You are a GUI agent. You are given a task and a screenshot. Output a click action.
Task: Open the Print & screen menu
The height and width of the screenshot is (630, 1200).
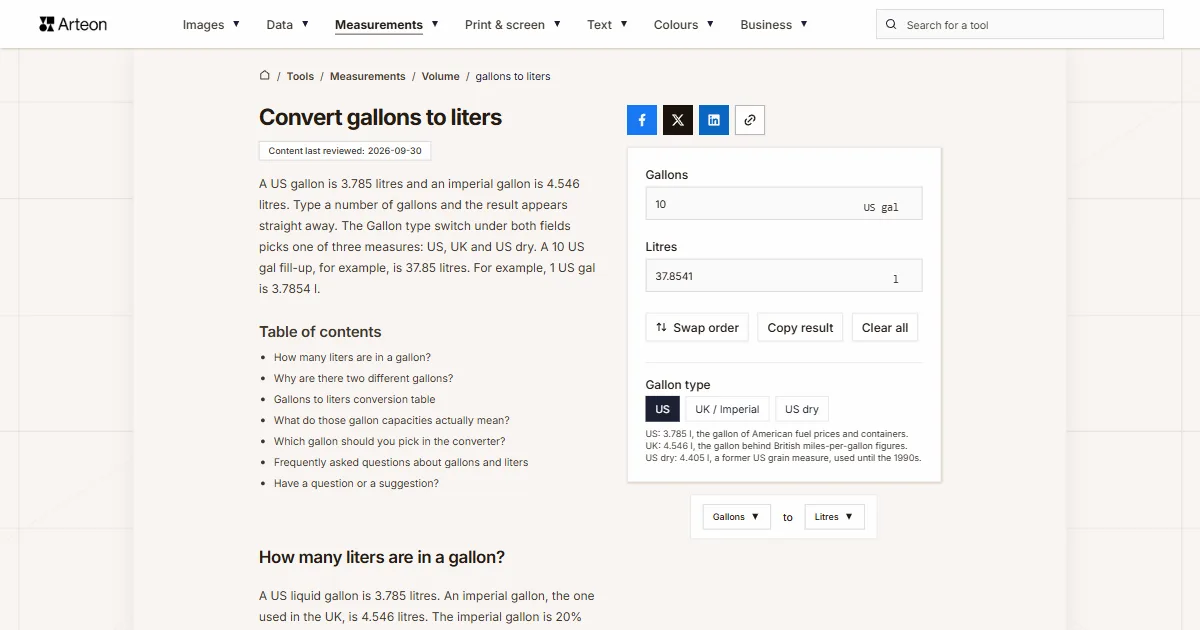pyautogui.click(x=513, y=25)
